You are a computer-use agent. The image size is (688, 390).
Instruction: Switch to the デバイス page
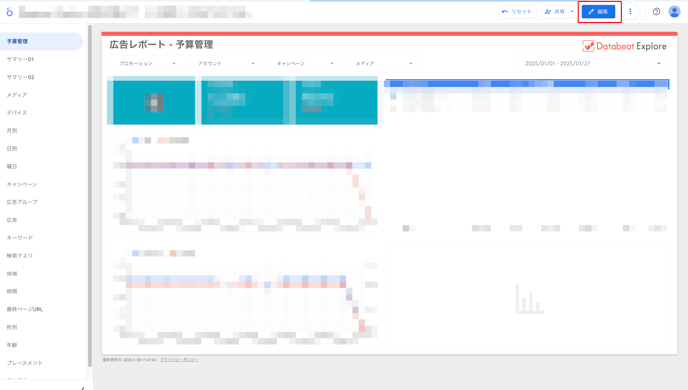17,113
